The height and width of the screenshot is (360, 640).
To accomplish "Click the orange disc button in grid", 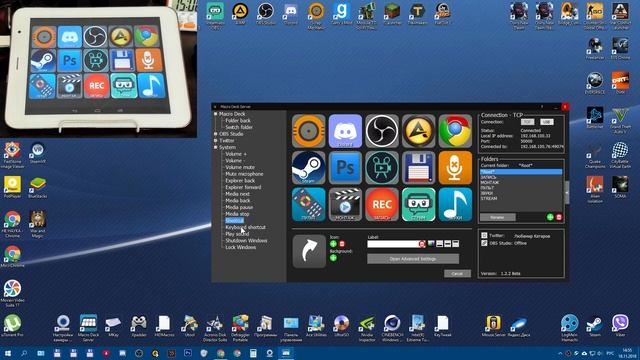I will (x=309, y=131).
